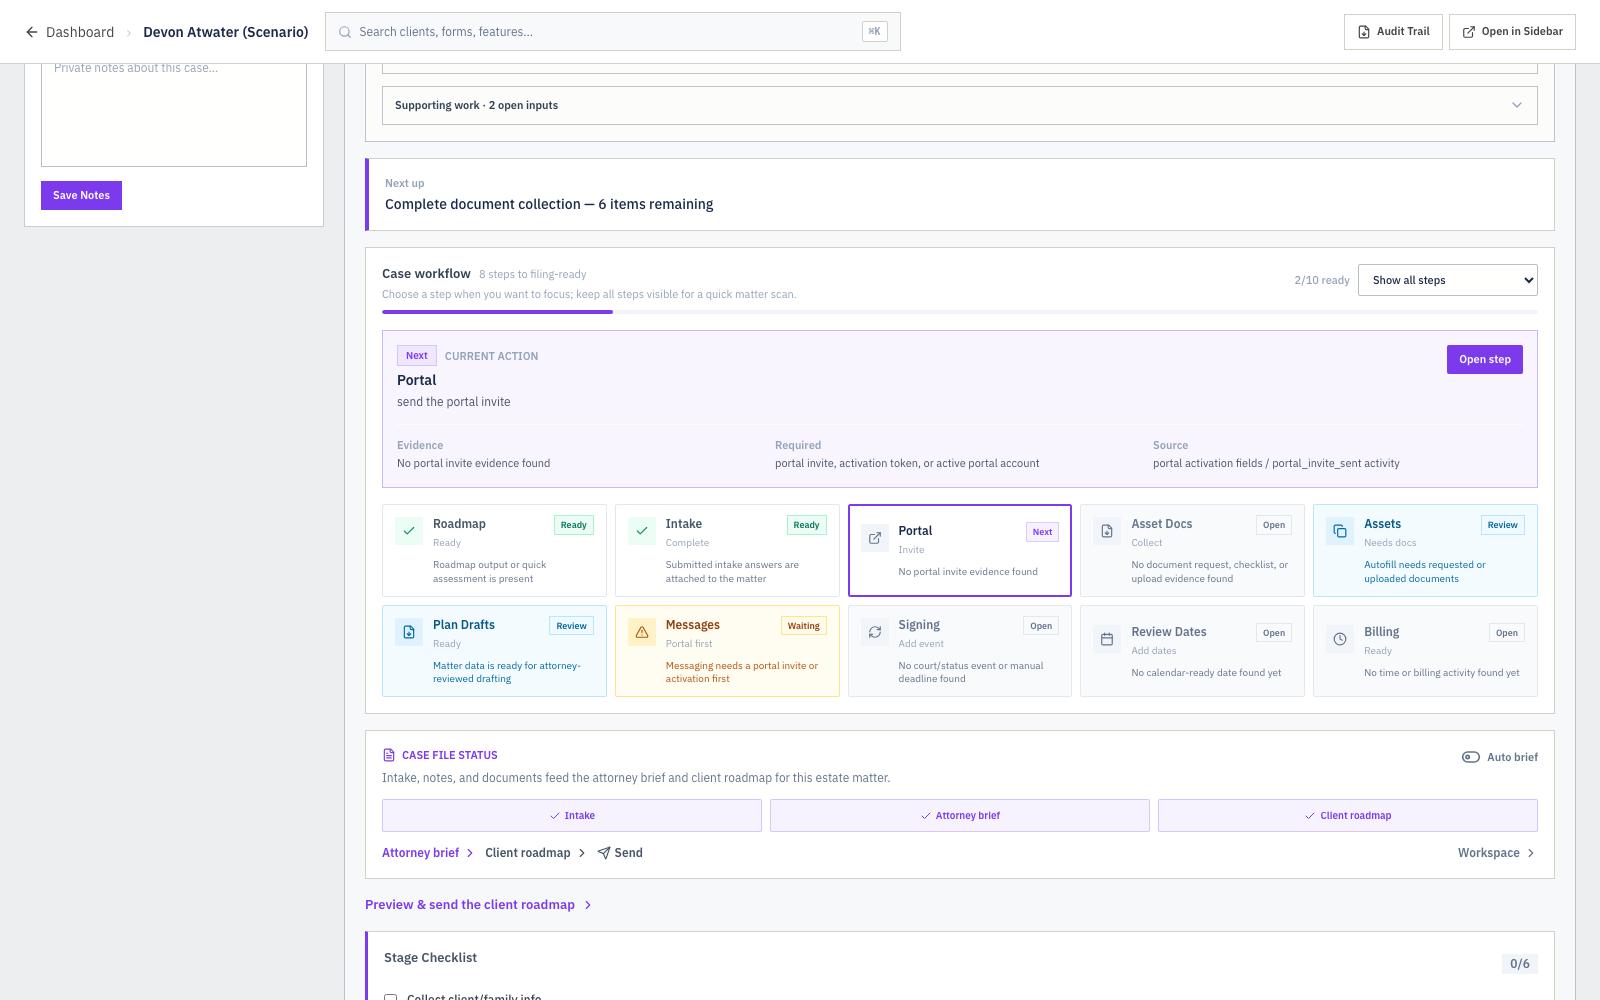Click the Audit Trail button
This screenshot has height=1000, width=1600.
(x=1393, y=32)
